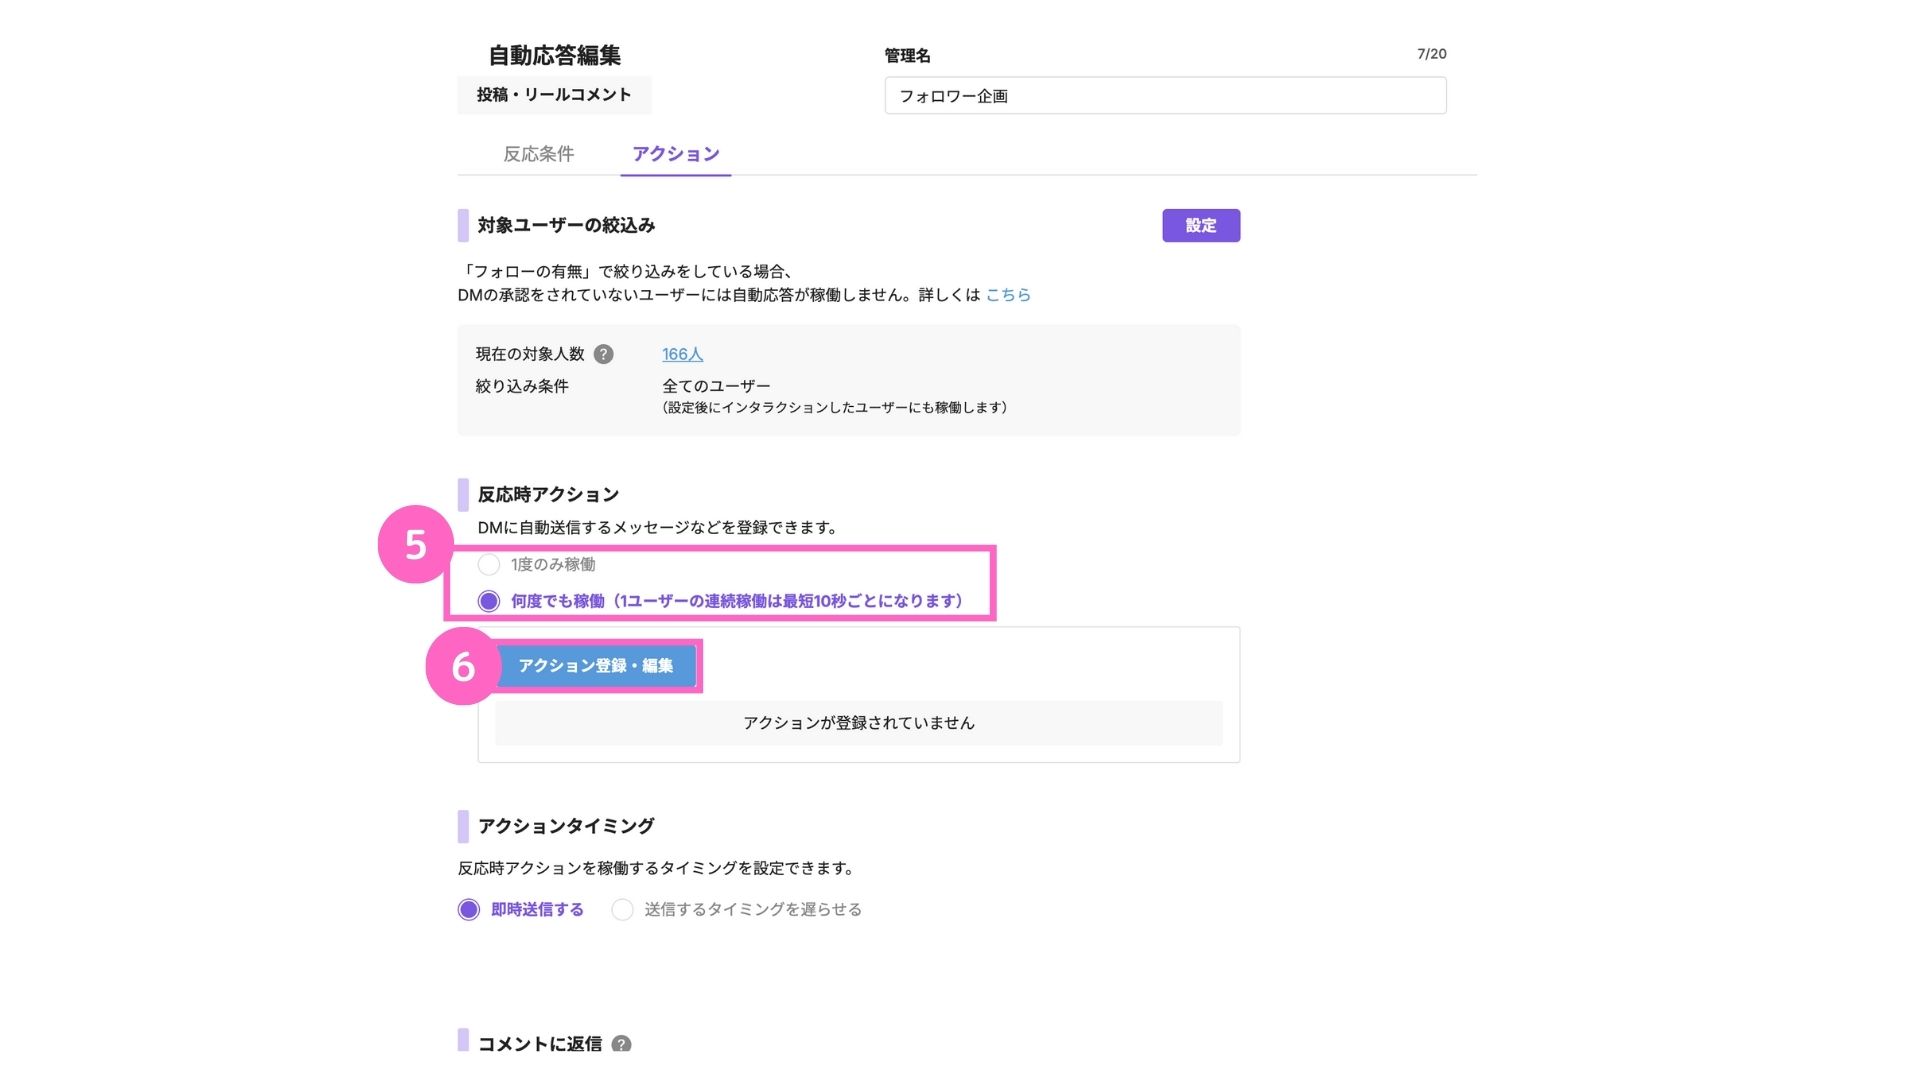Click the 投稿・リールコメント label
This screenshot has width=1920, height=1080.
coord(554,95)
